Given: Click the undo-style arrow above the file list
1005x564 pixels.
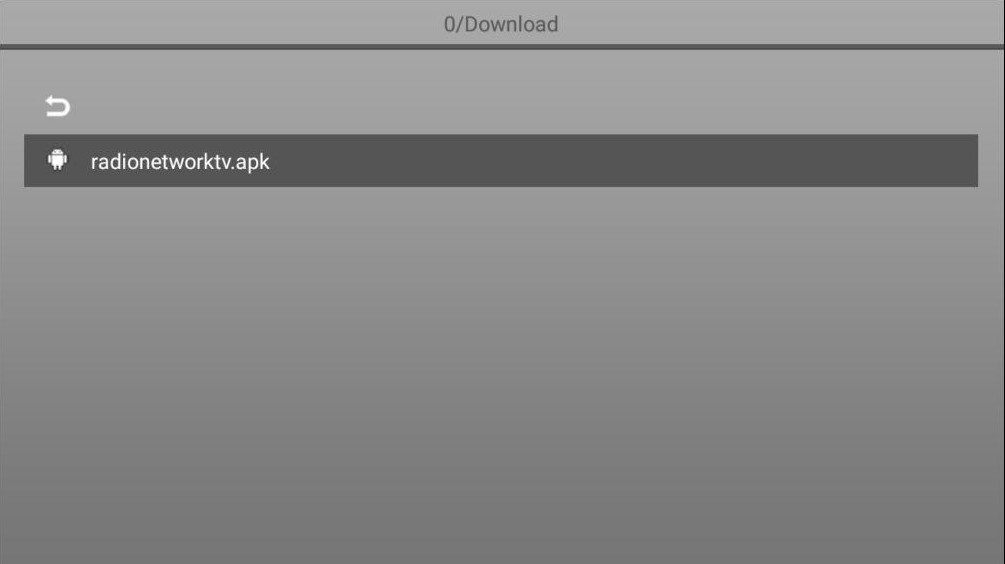Looking at the screenshot, I should tap(57, 106).
